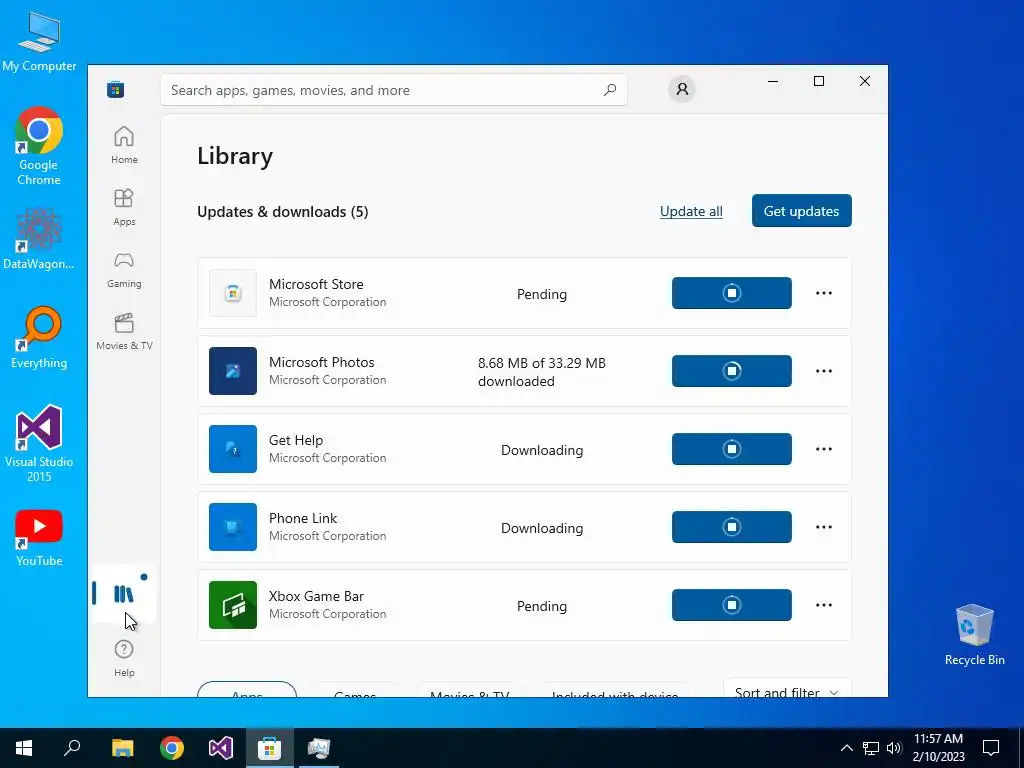This screenshot has width=1024, height=768.
Task: Stop the Get Help download
Action: point(731,449)
